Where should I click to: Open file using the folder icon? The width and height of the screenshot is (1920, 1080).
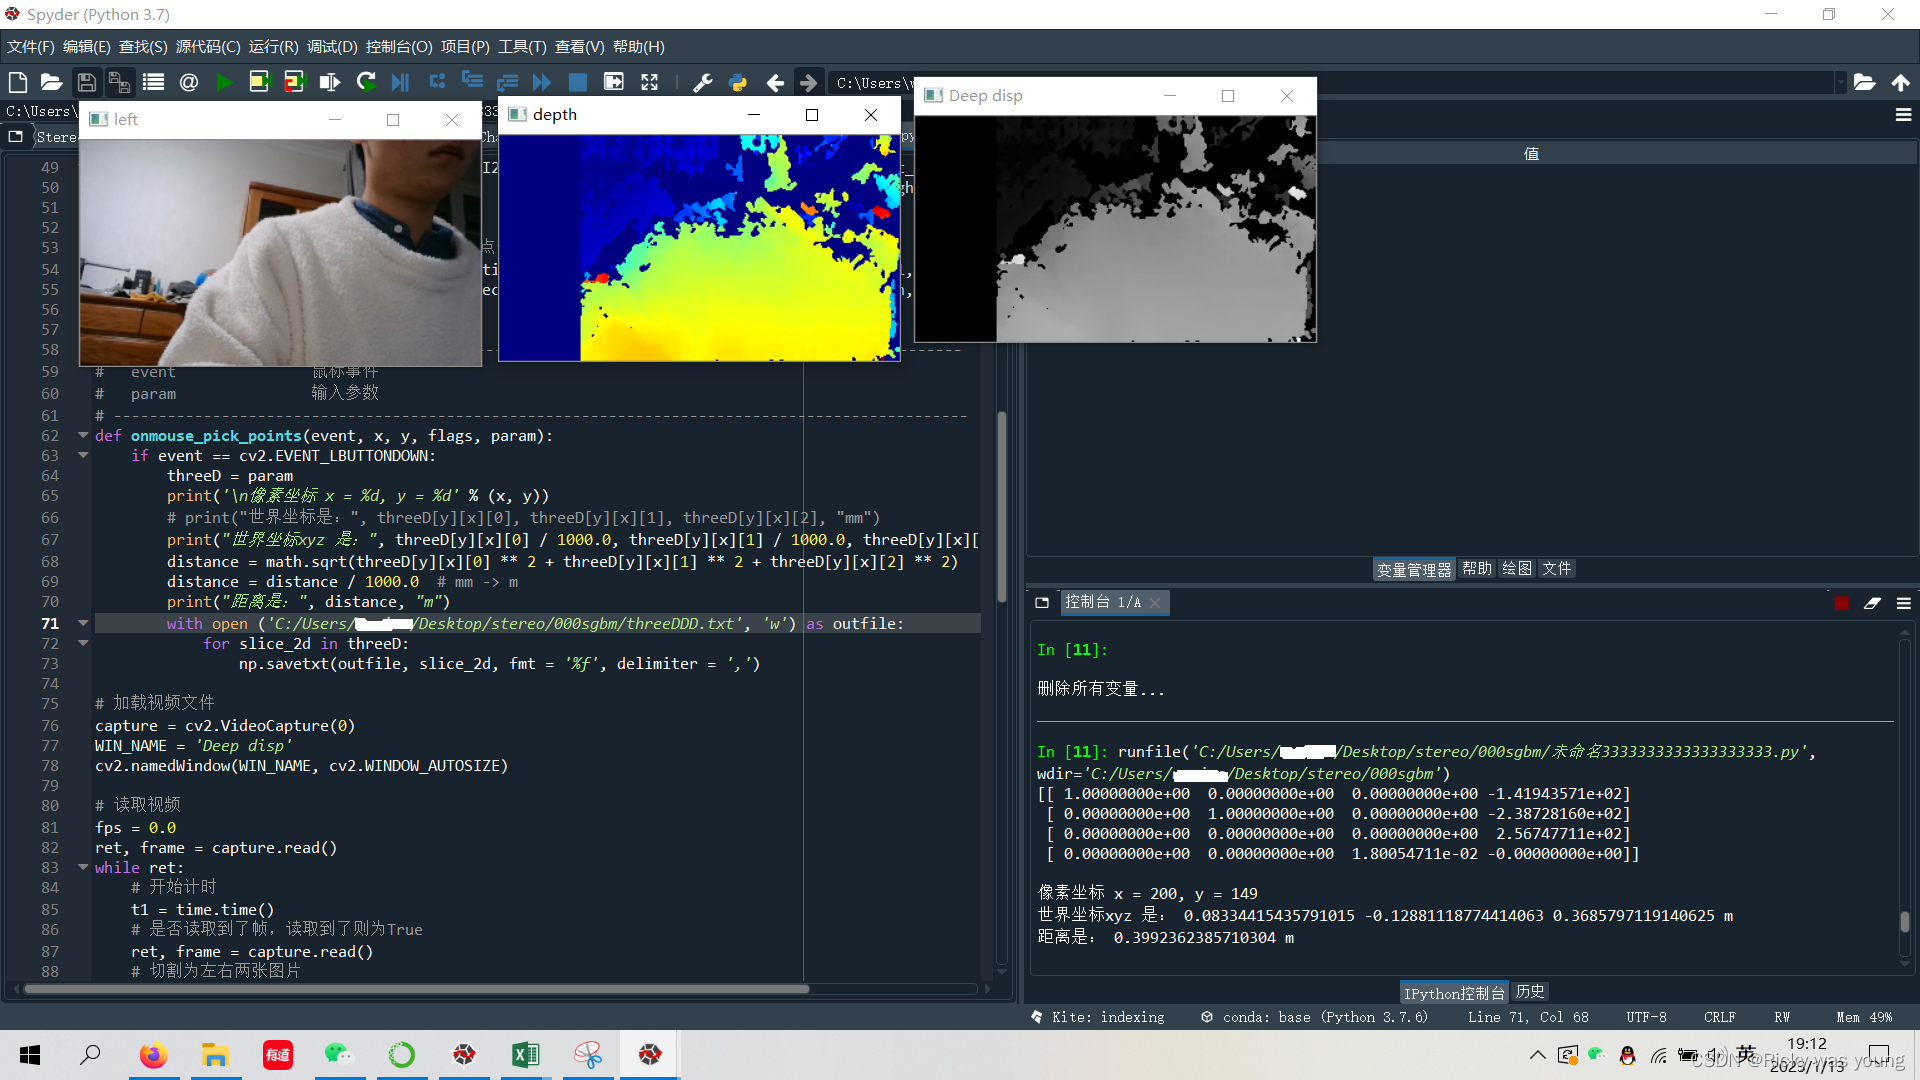[x=51, y=83]
